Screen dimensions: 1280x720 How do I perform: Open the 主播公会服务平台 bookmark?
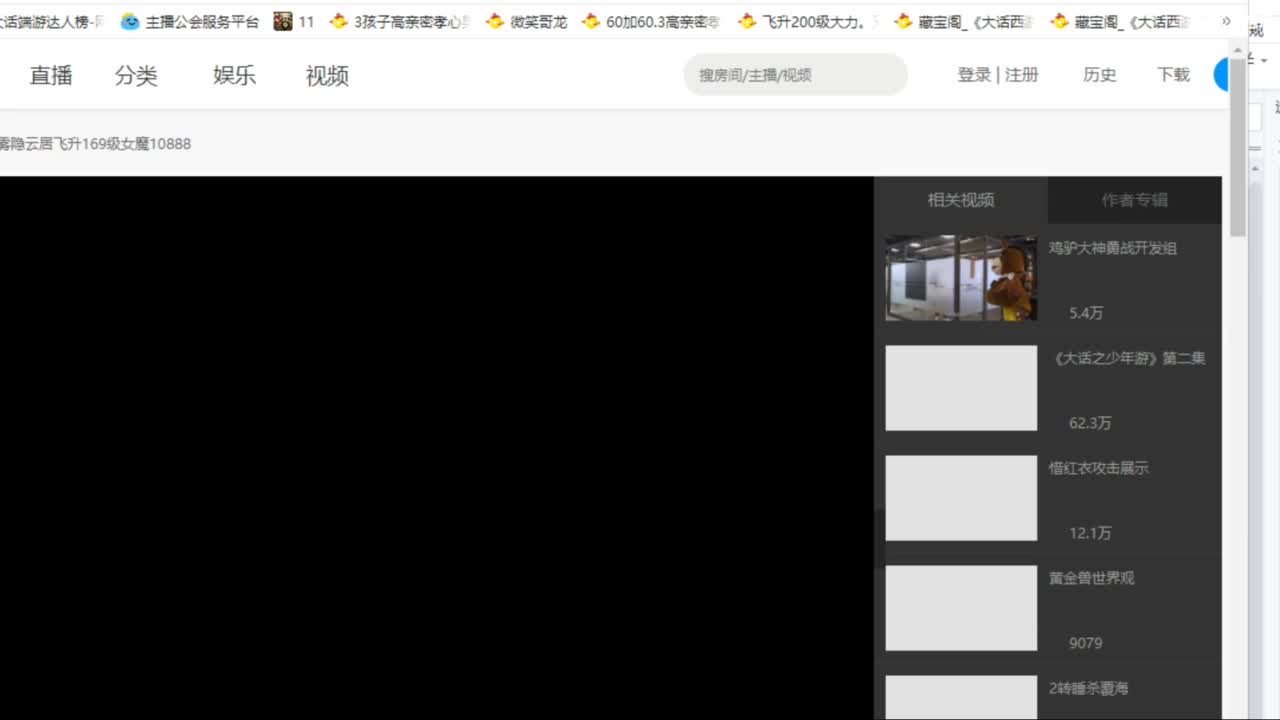tap(189, 21)
